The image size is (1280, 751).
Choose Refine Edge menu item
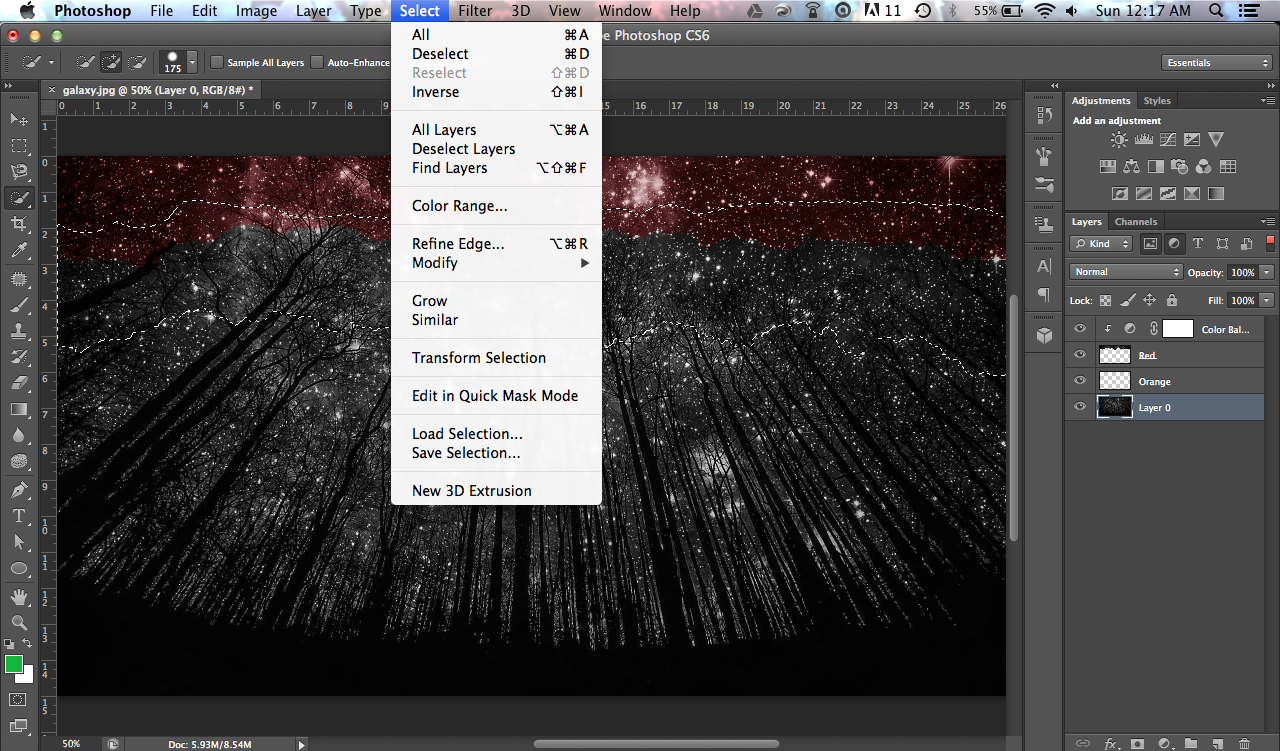(496, 244)
